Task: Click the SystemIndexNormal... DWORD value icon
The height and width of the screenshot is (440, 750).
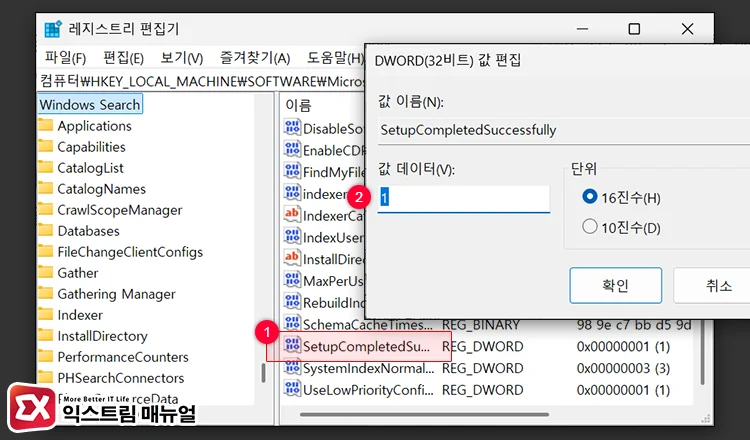Action: tap(292, 367)
